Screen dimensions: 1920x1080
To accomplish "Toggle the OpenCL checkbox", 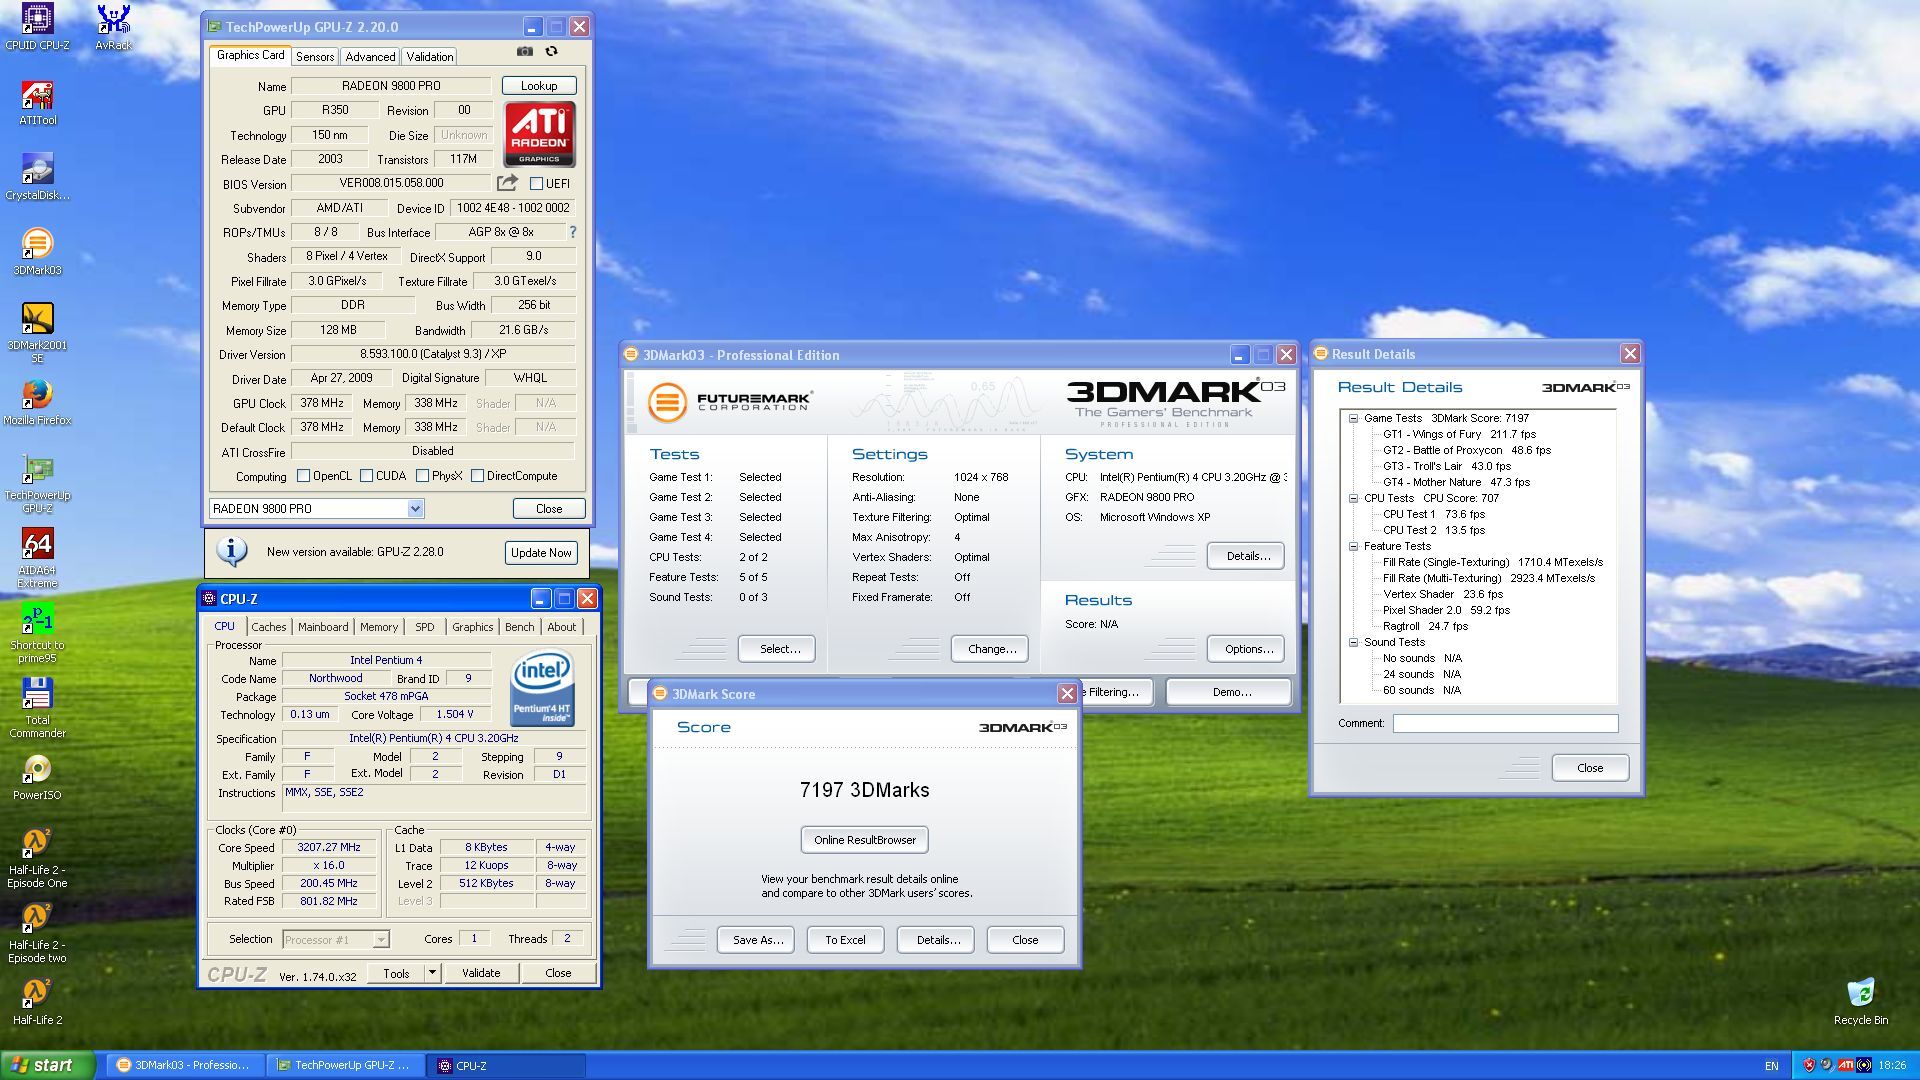I will [x=304, y=476].
